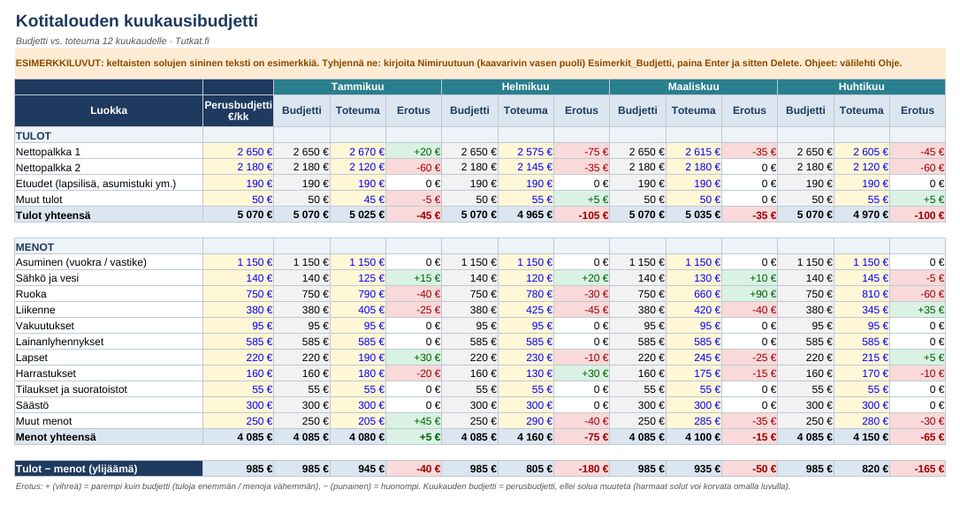Click Liikenne Huhtikuu Erotus +35 €

coord(917,310)
